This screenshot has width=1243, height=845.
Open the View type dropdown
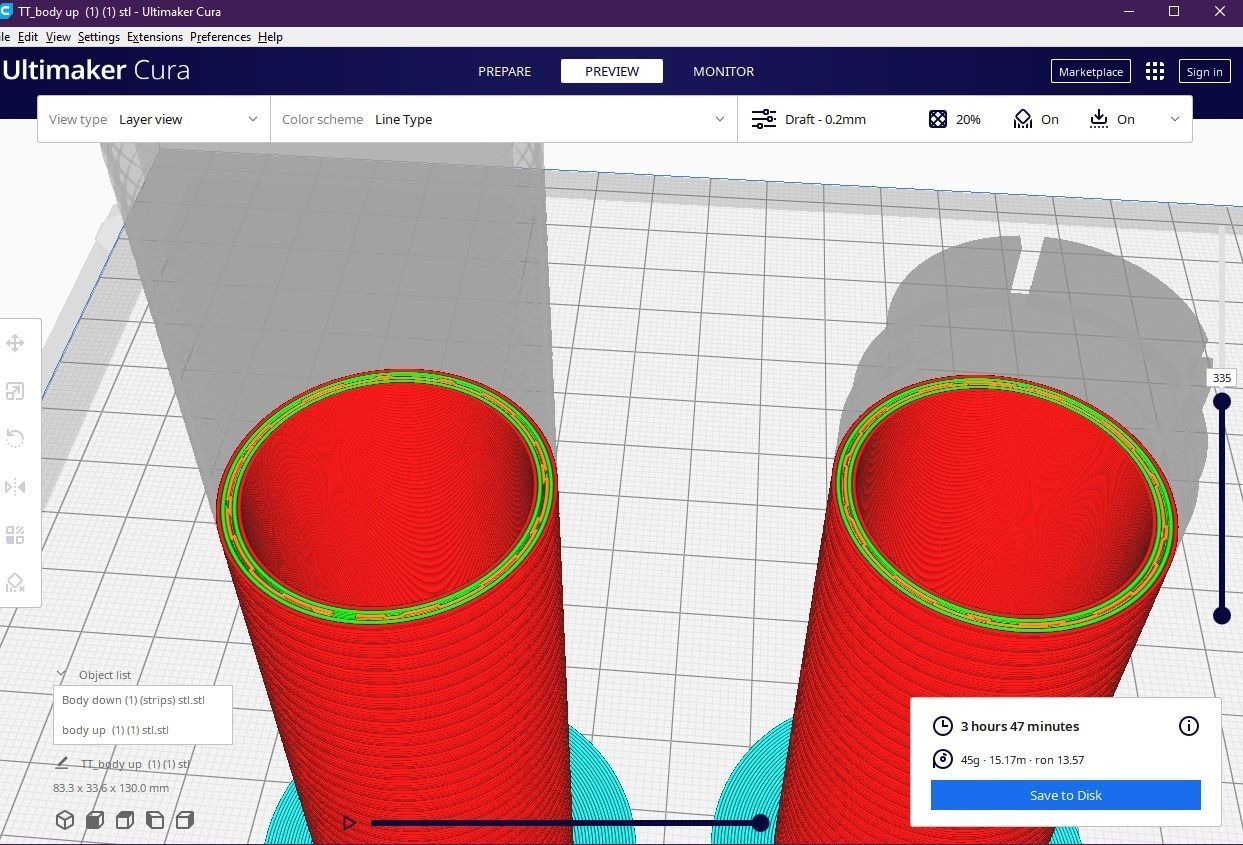pos(154,119)
